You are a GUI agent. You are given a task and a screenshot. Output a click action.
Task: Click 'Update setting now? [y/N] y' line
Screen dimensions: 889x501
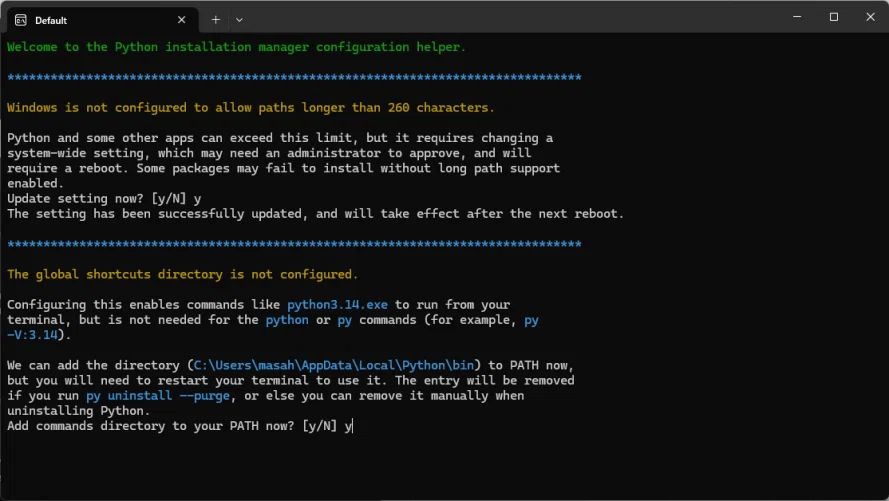104,199
